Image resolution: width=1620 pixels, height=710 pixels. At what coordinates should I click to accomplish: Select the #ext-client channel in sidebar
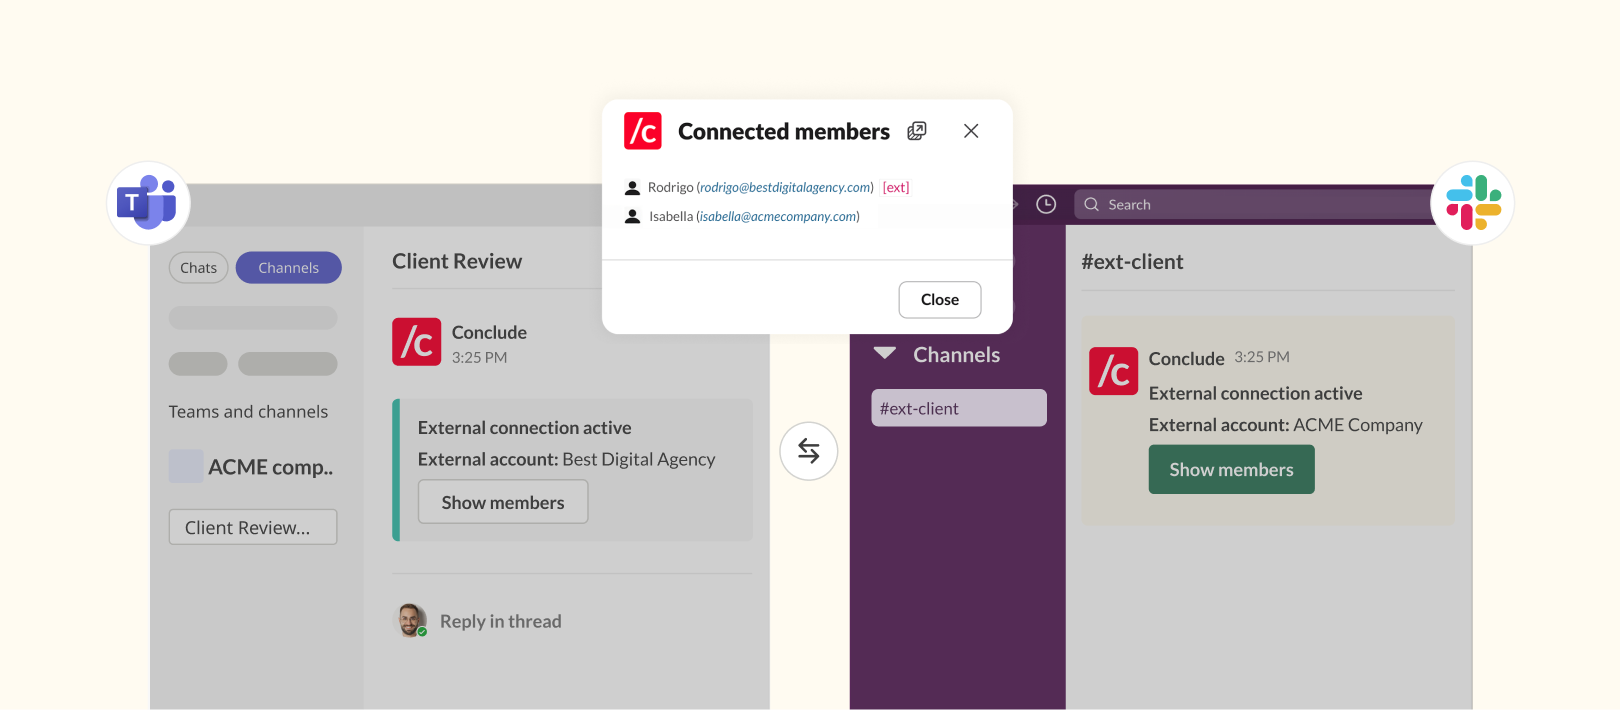959,408
